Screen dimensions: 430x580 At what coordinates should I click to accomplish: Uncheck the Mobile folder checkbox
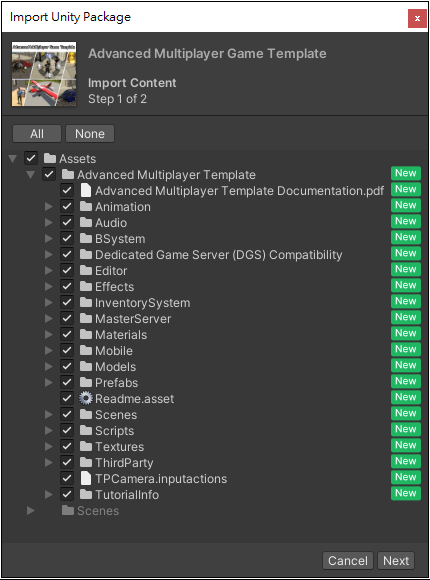(x=67, y=350)
